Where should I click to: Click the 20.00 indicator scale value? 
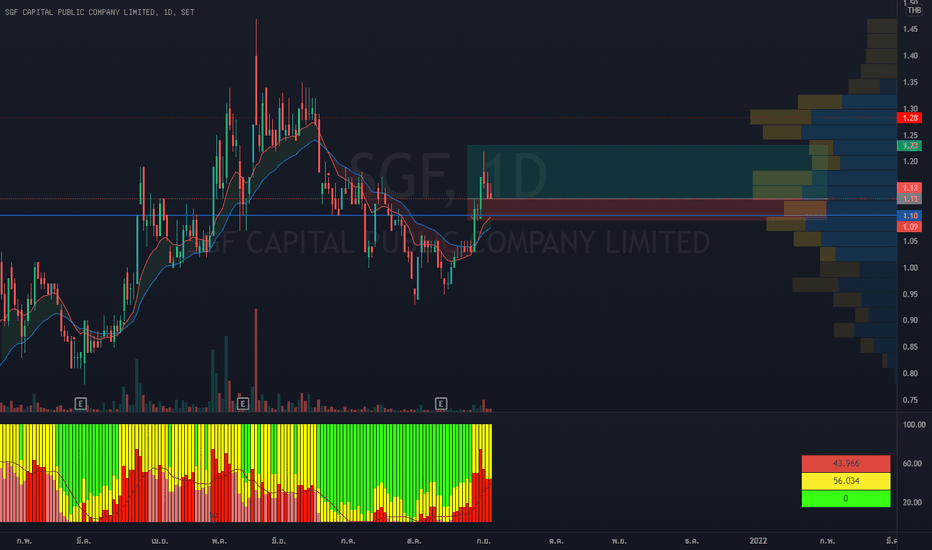[914, 502]
